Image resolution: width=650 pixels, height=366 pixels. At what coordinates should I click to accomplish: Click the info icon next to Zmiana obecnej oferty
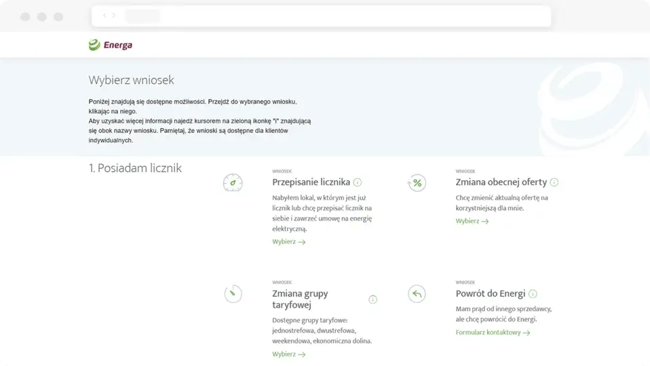554,182
